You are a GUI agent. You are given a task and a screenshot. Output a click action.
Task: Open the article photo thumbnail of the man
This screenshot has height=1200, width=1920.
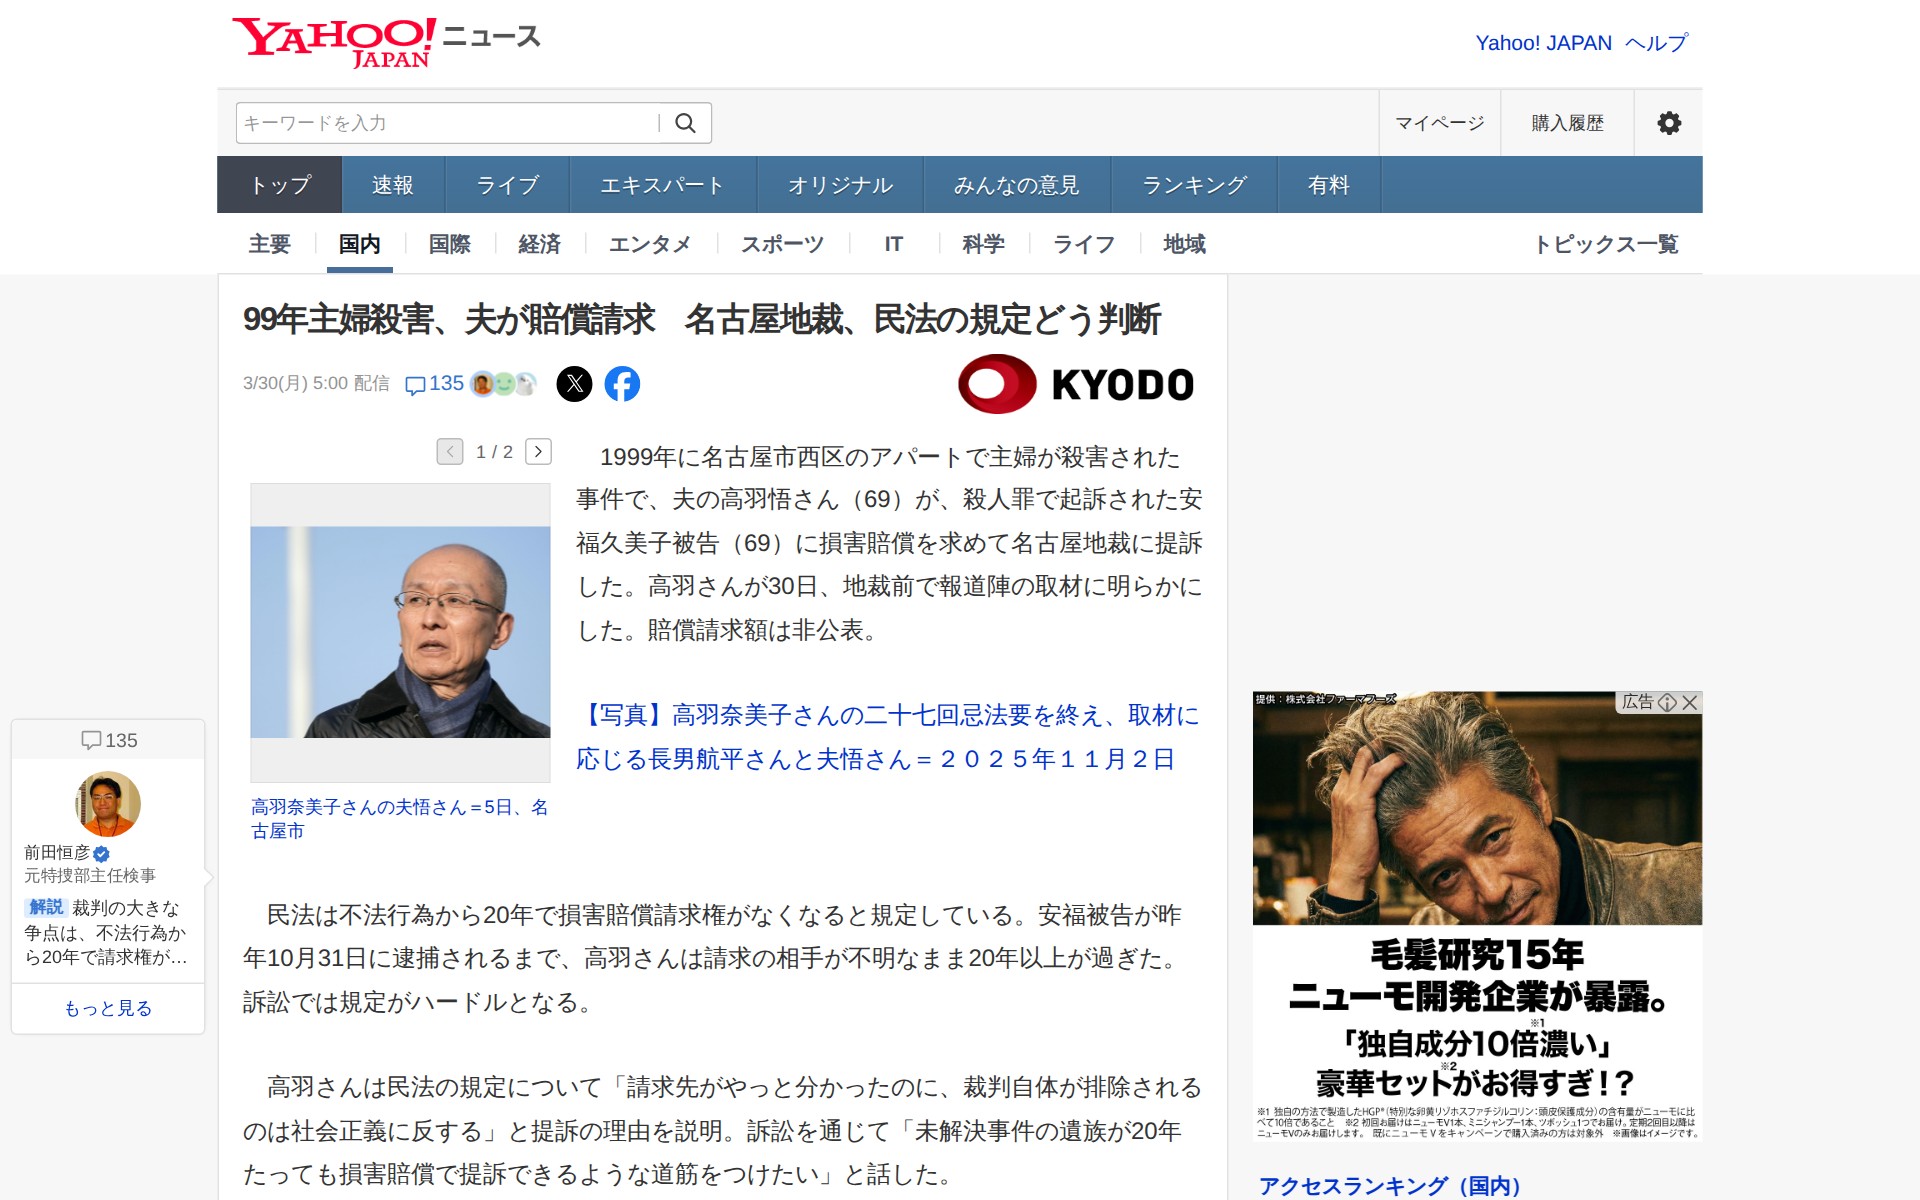400,632
